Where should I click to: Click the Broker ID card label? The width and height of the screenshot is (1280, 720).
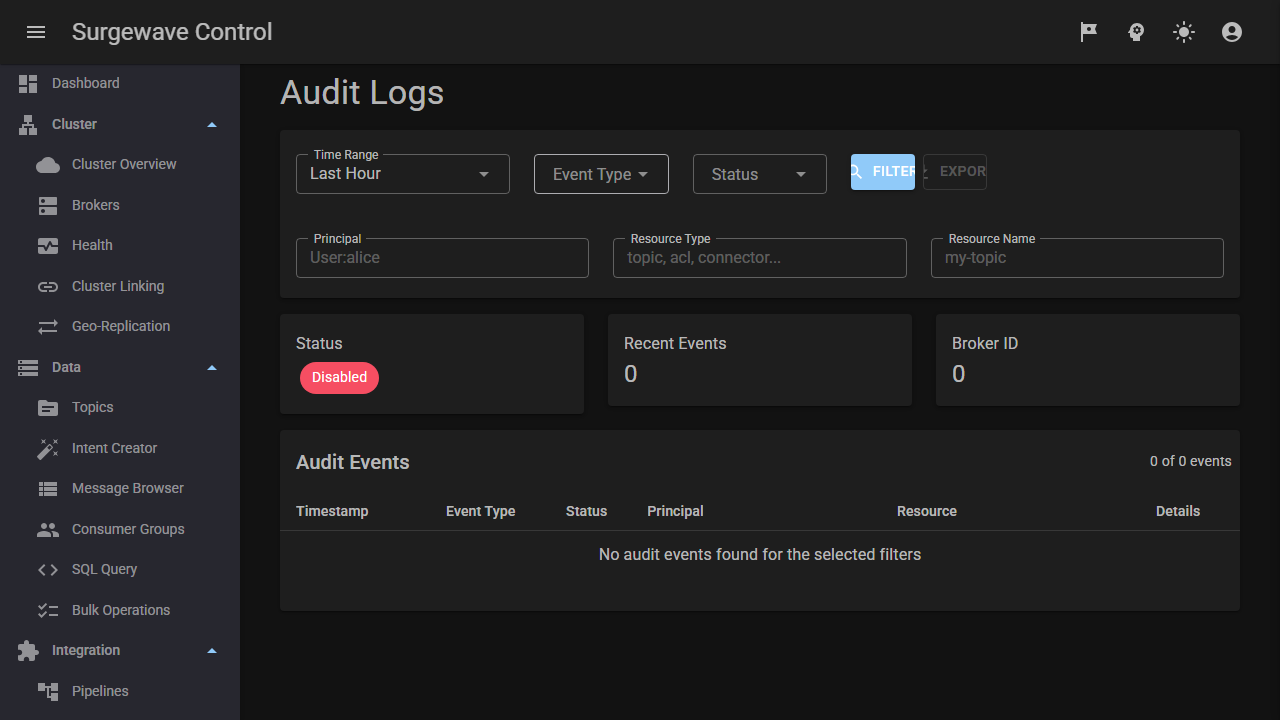[x=985, y=343]
